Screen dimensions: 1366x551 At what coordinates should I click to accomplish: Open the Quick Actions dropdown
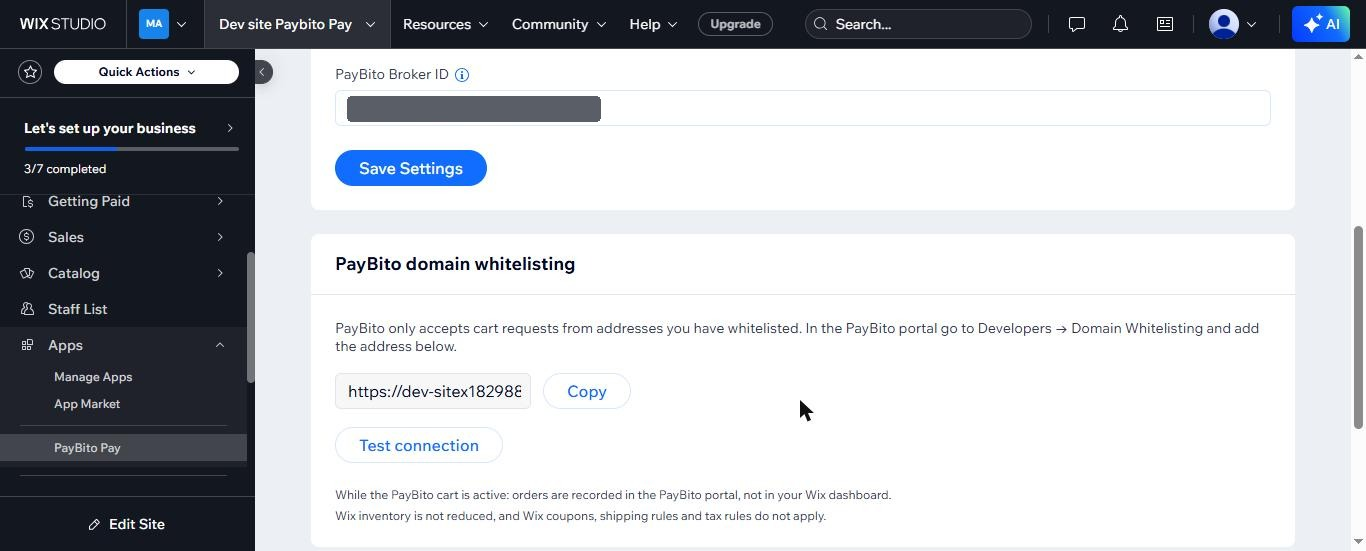[146, 72]
